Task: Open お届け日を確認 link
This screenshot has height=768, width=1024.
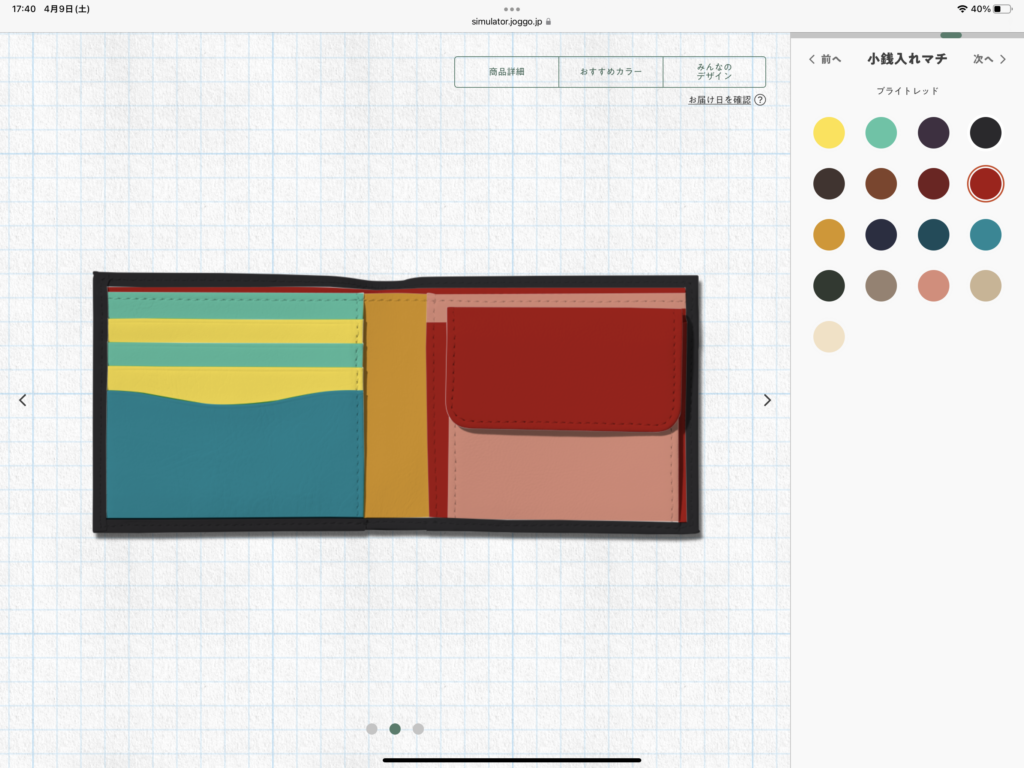Action: (x=719, y=100)
